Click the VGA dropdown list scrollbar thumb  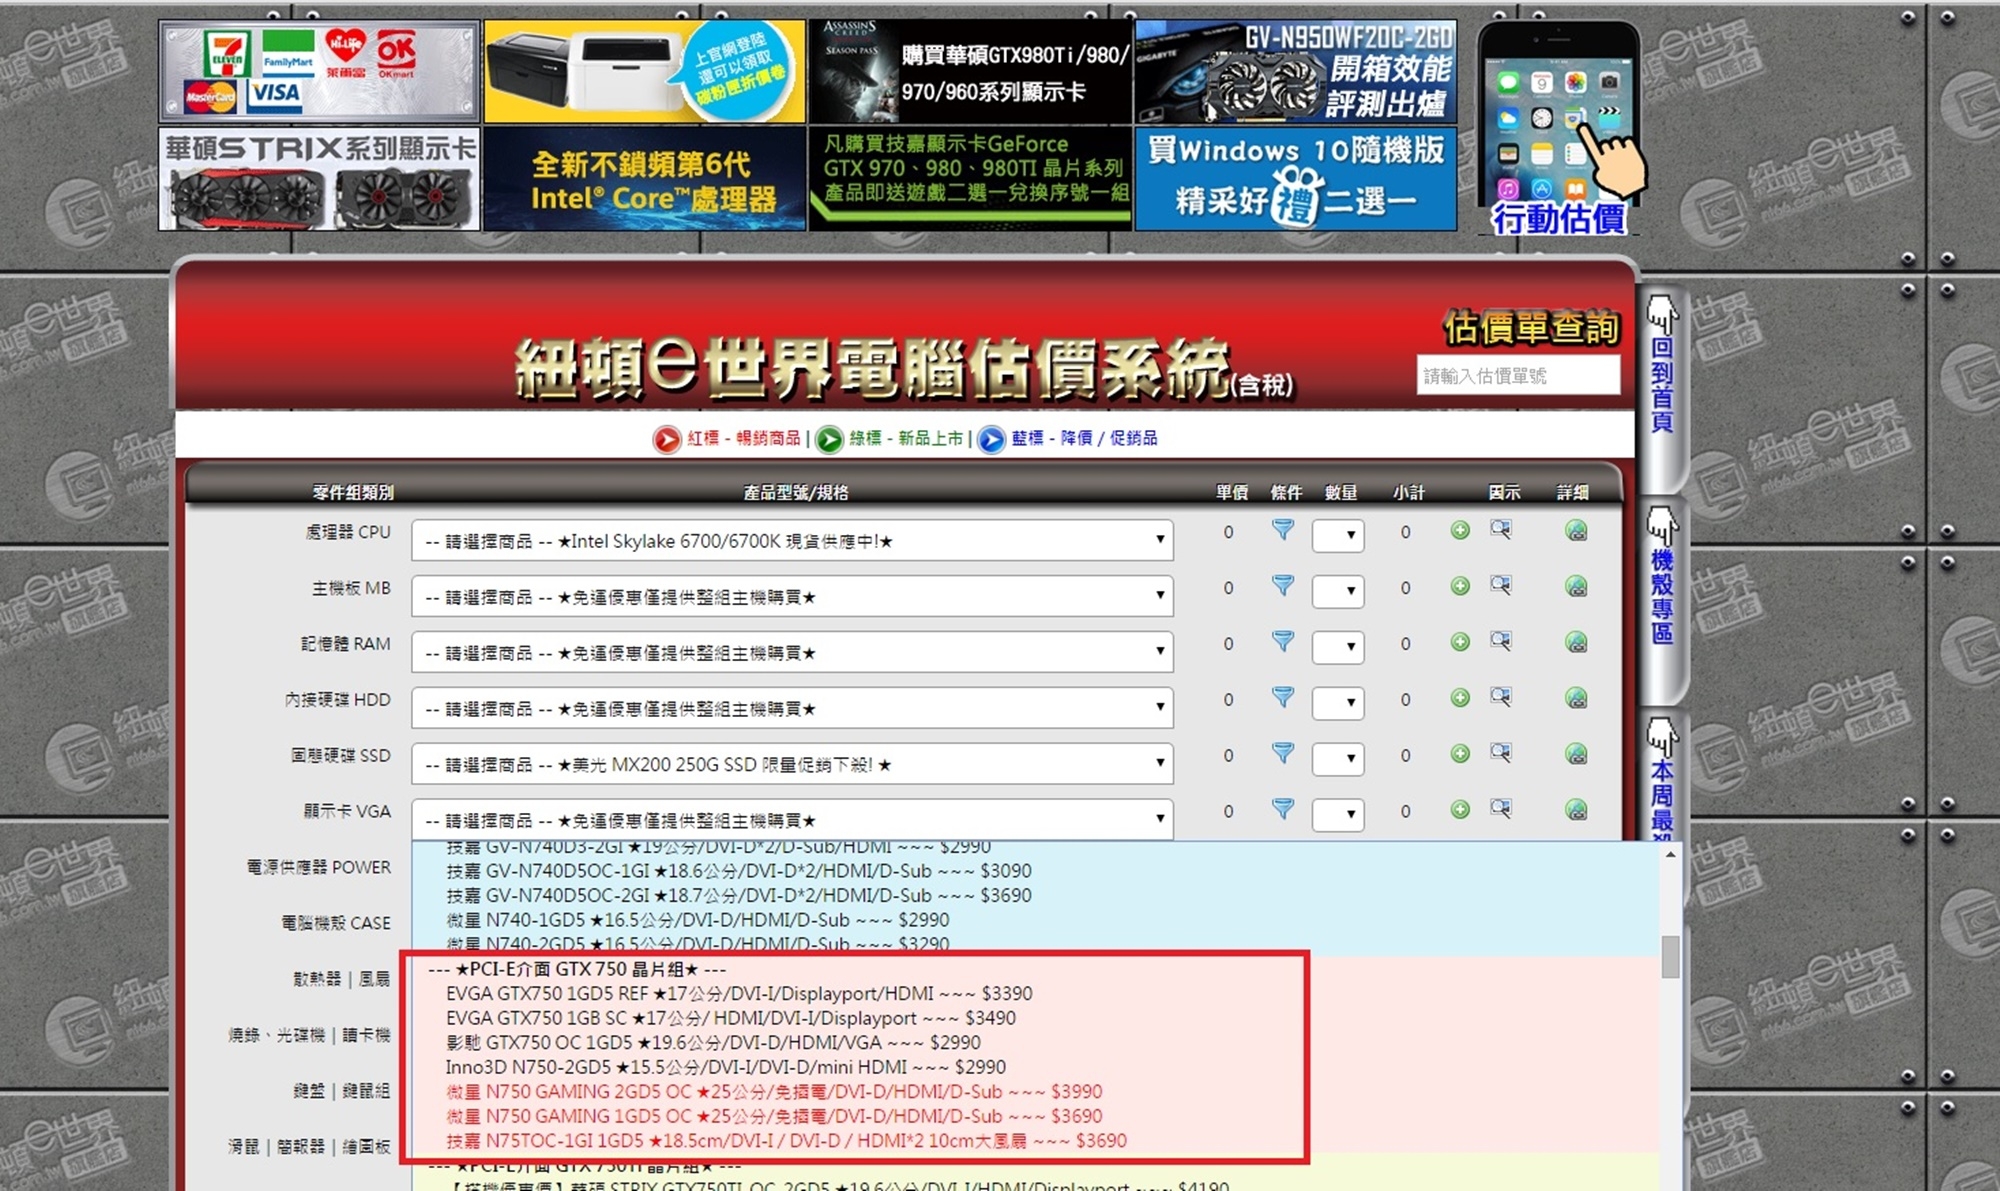(x=1670, y=957)
